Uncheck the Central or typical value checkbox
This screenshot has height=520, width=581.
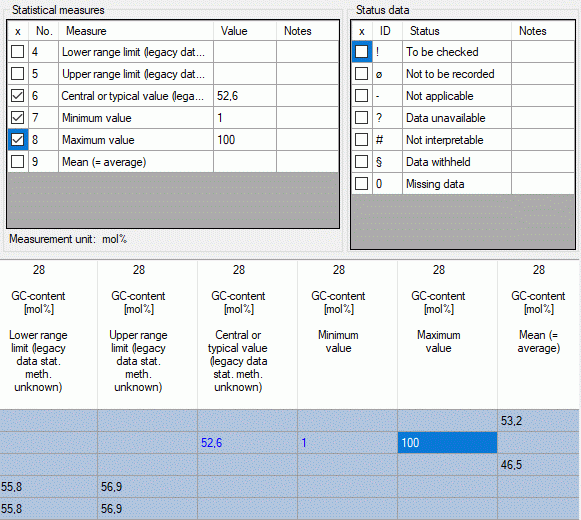coord(17,96)
